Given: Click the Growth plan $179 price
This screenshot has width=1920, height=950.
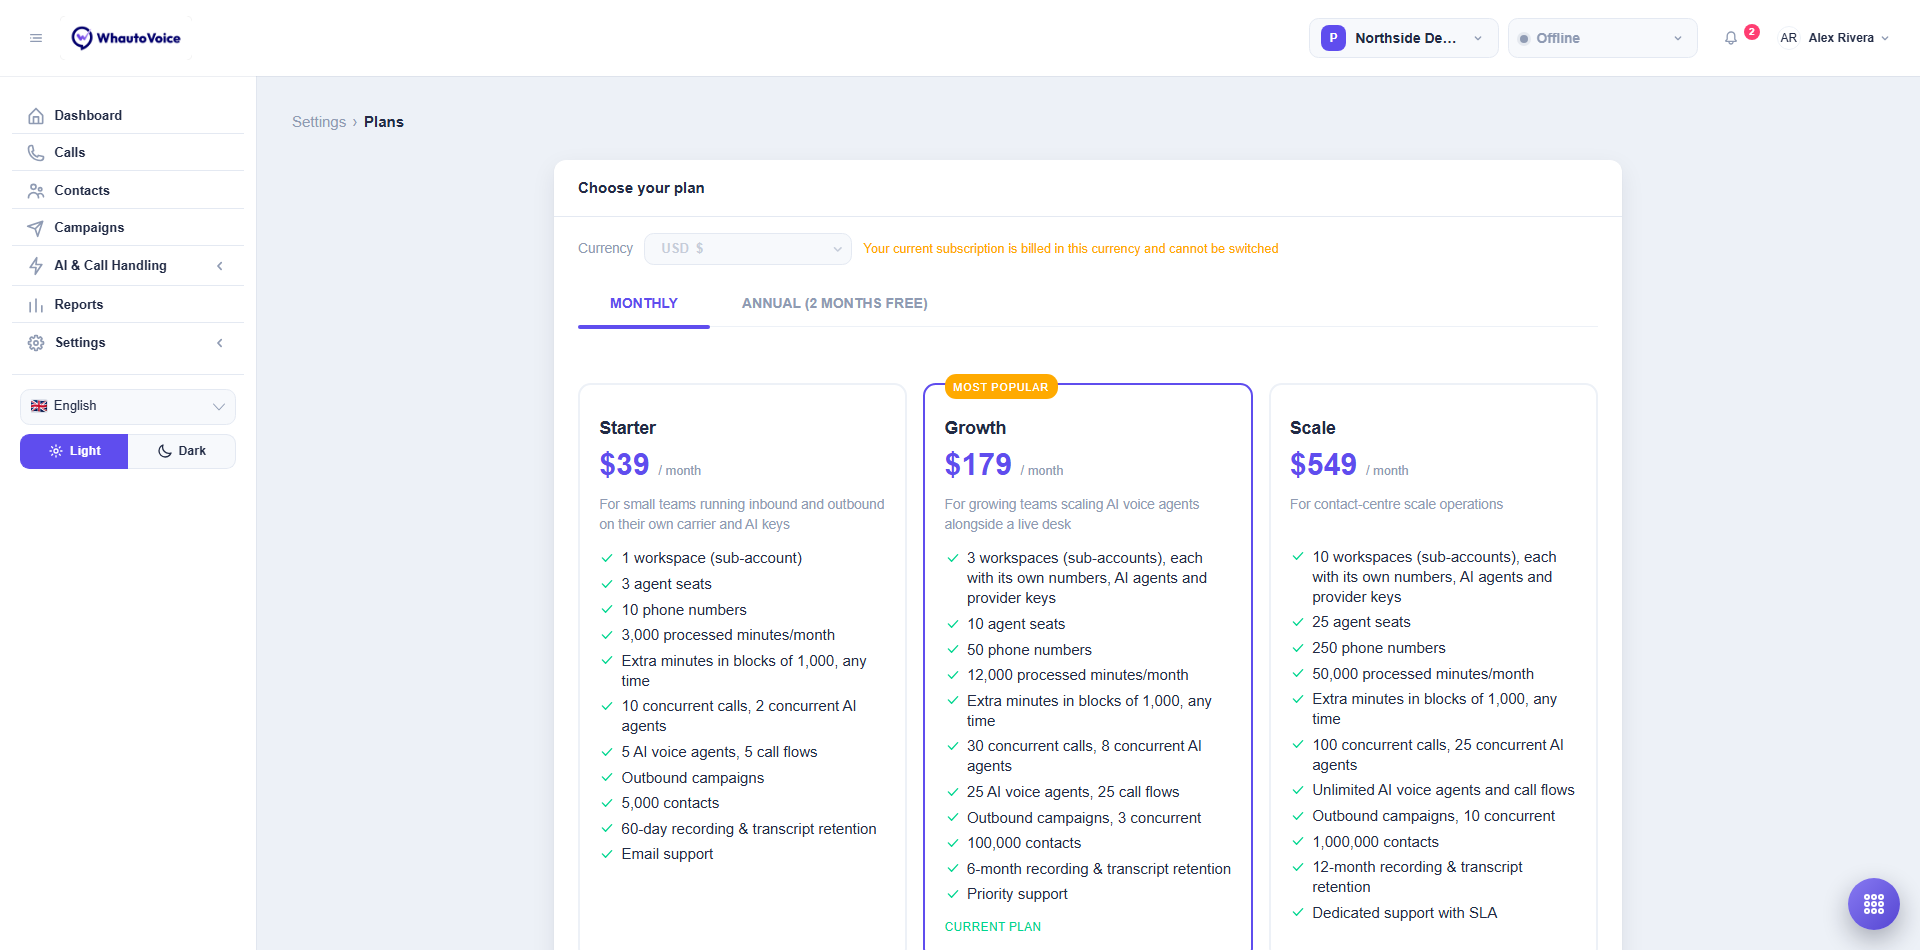Looking at the screenshot, I should coord(978,465).
